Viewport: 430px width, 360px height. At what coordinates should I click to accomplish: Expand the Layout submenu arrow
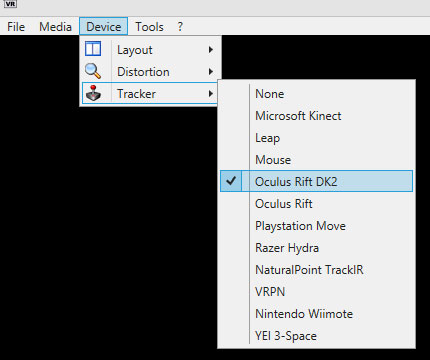(x=210, y=50)
